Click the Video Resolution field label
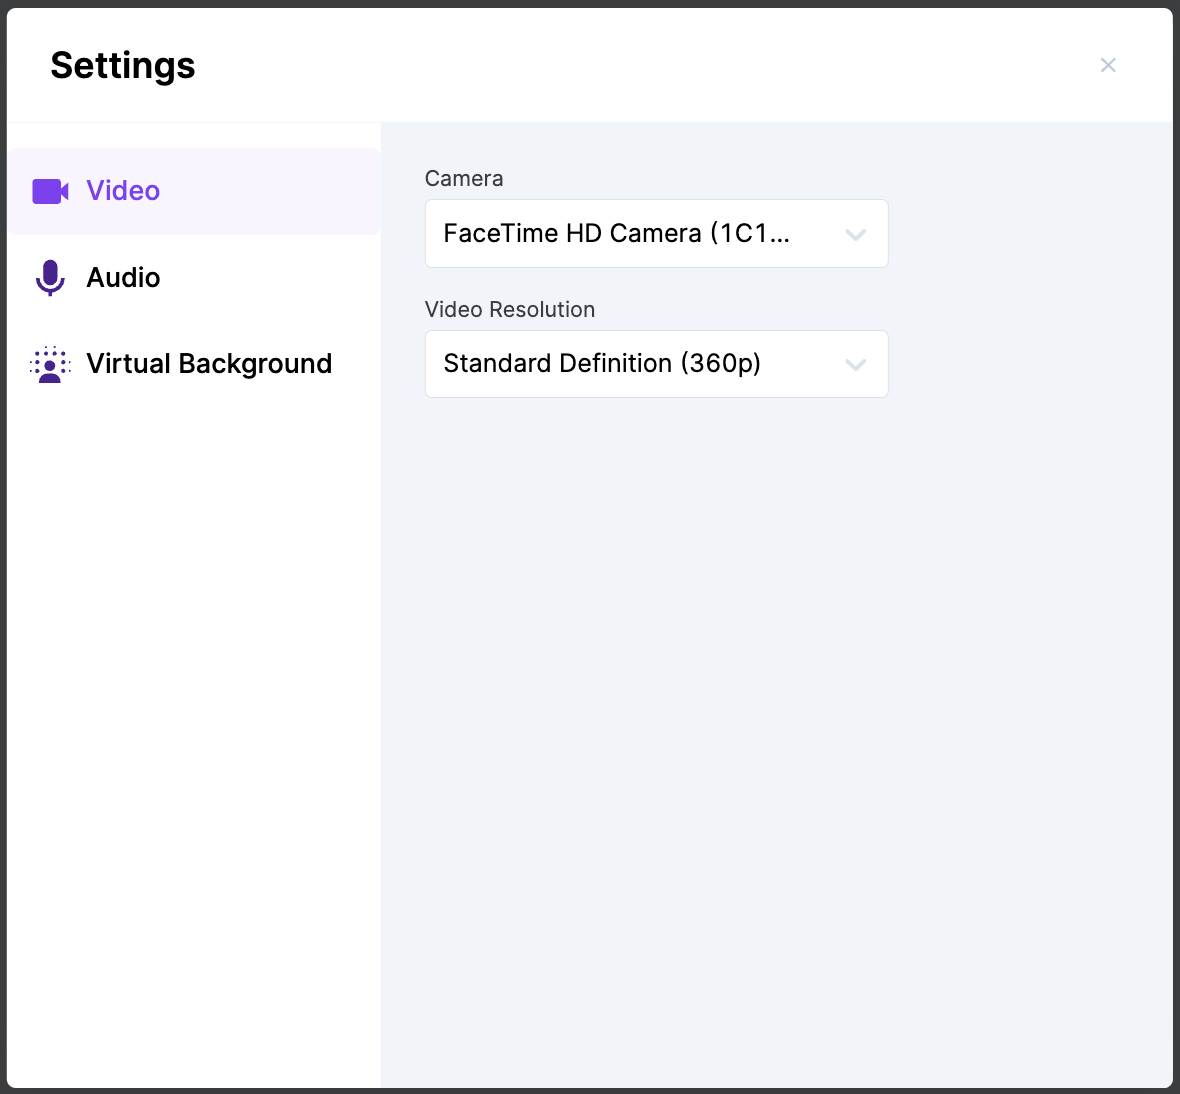This screenshot has height=1094, width=1180. point(510,310)
